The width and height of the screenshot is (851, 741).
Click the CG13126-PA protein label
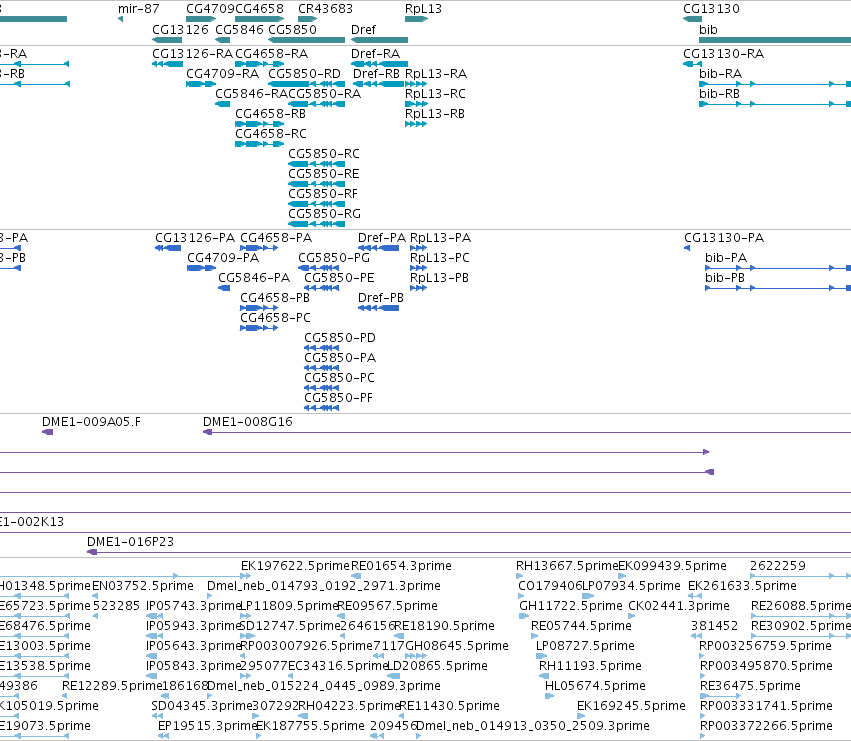pos(195,238)
